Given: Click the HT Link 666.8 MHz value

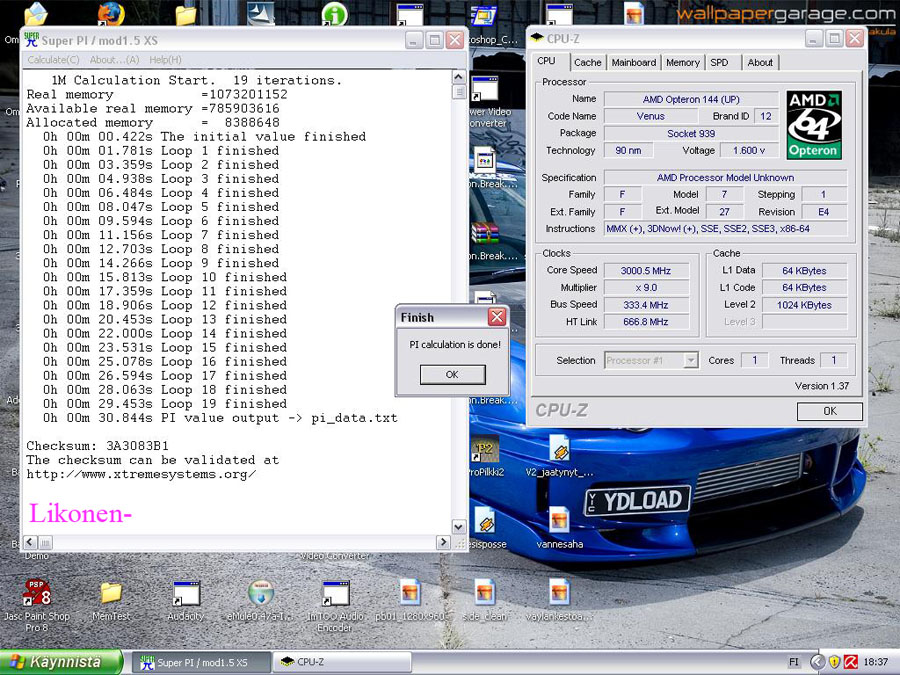Looking at the screenshot, I should point(646,322).
